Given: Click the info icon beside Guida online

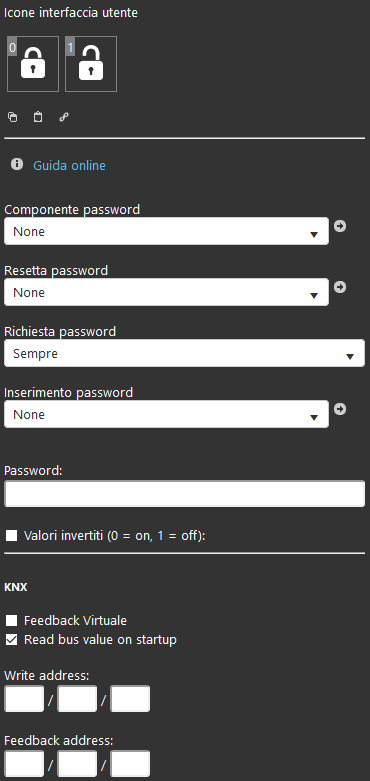Looking at the screenshot, I should tap(17, 164).
